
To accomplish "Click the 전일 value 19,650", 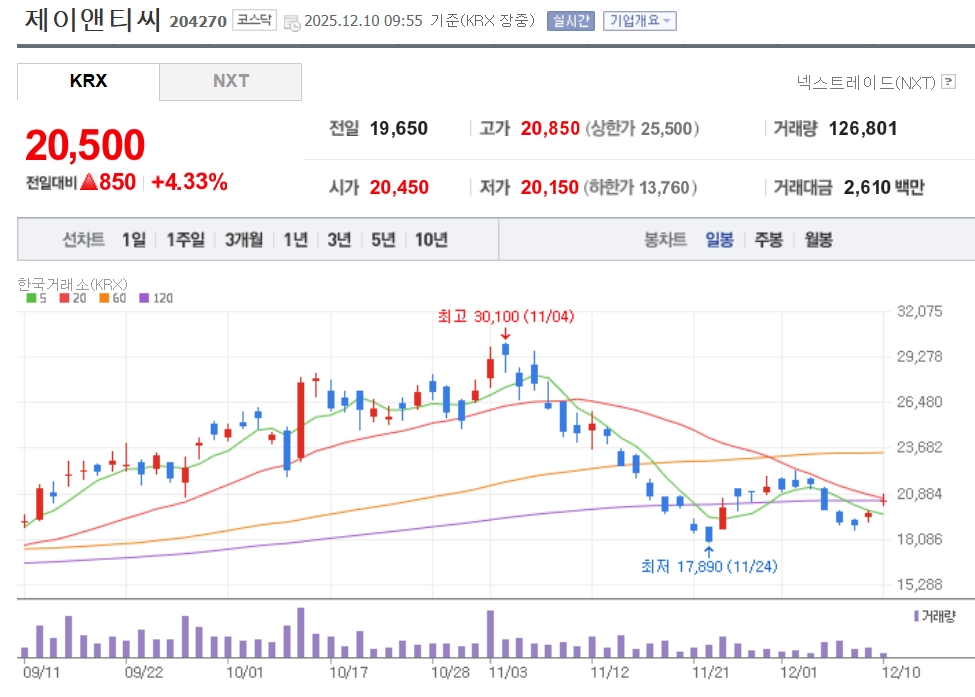I will tap(399, 129).
